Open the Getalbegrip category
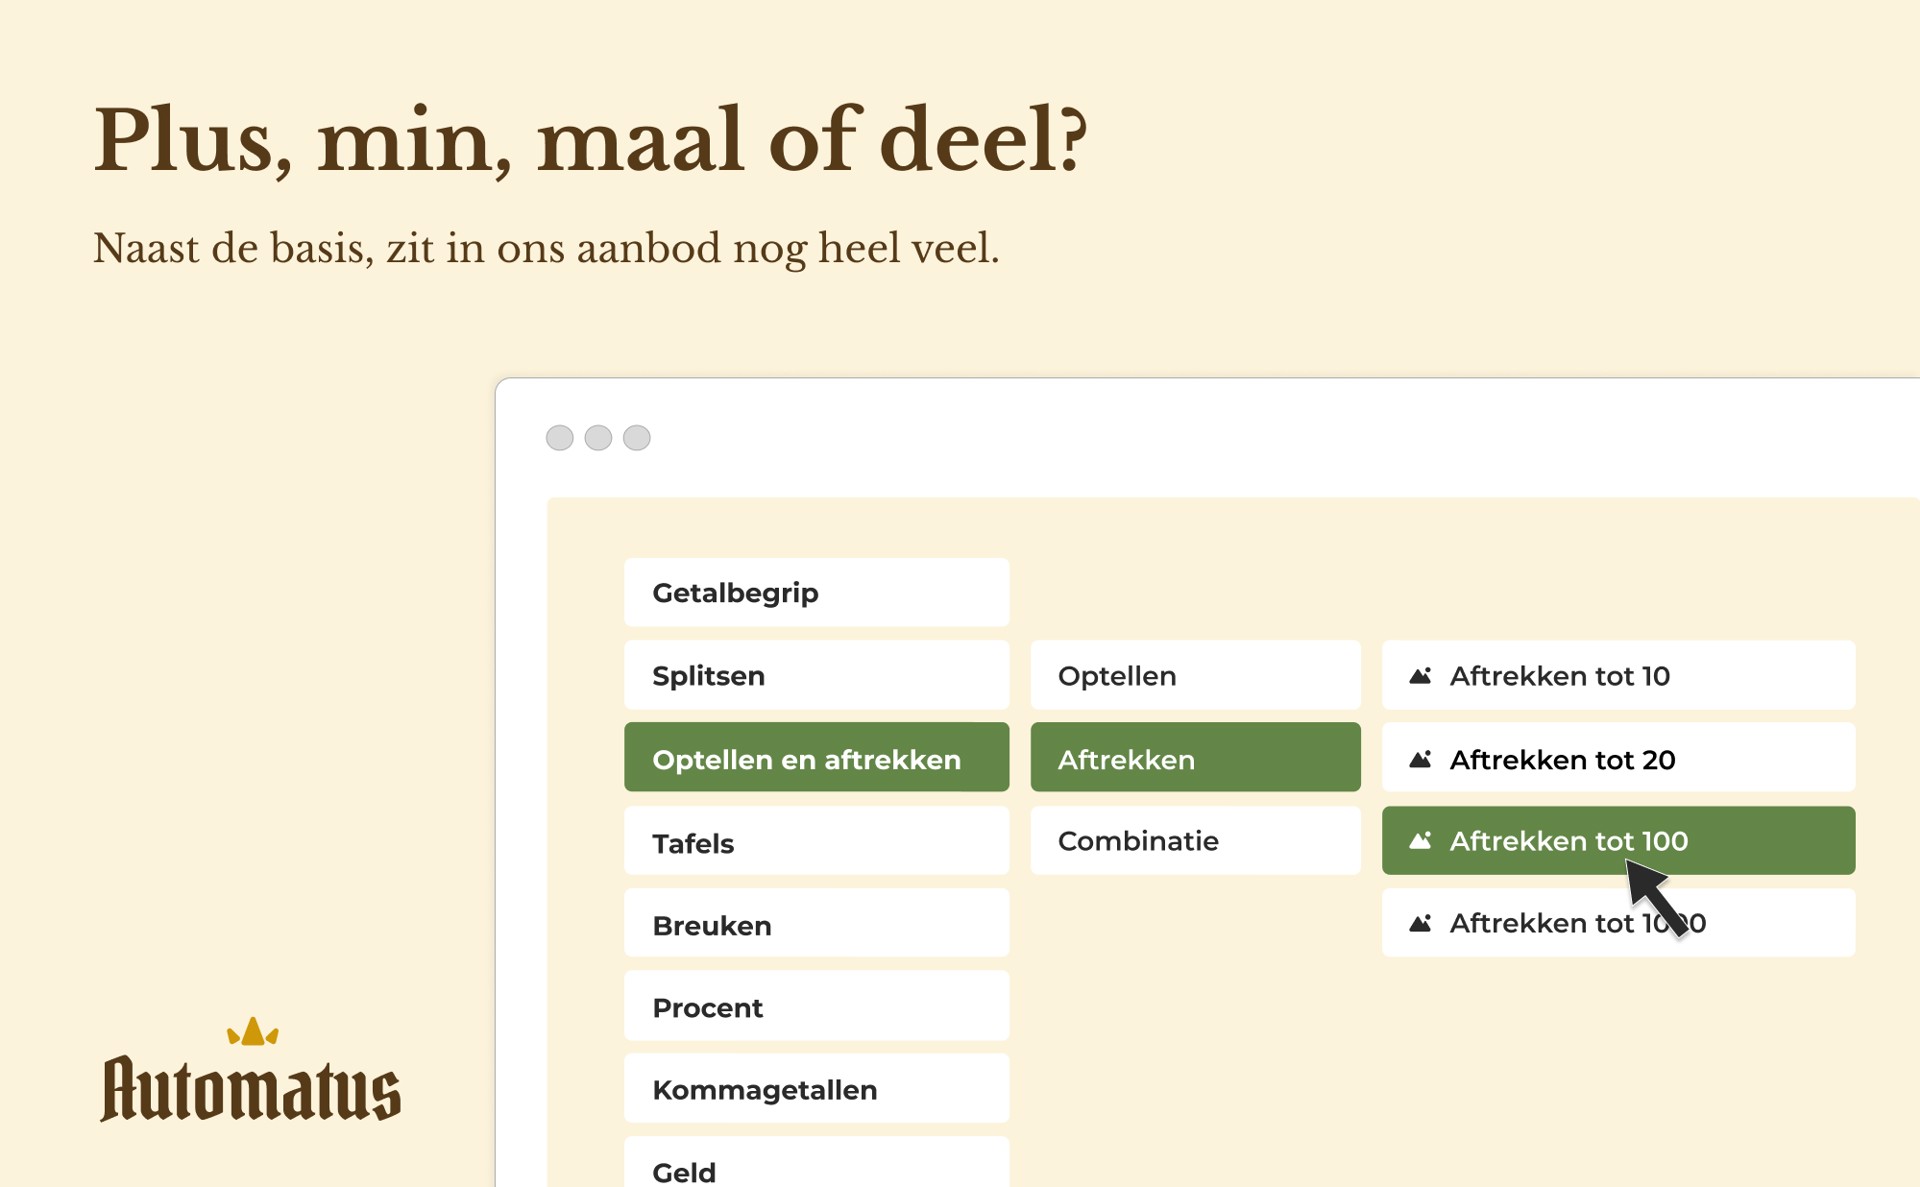Viewport: 1920px width, 1187px height. (x=816, y=593)
